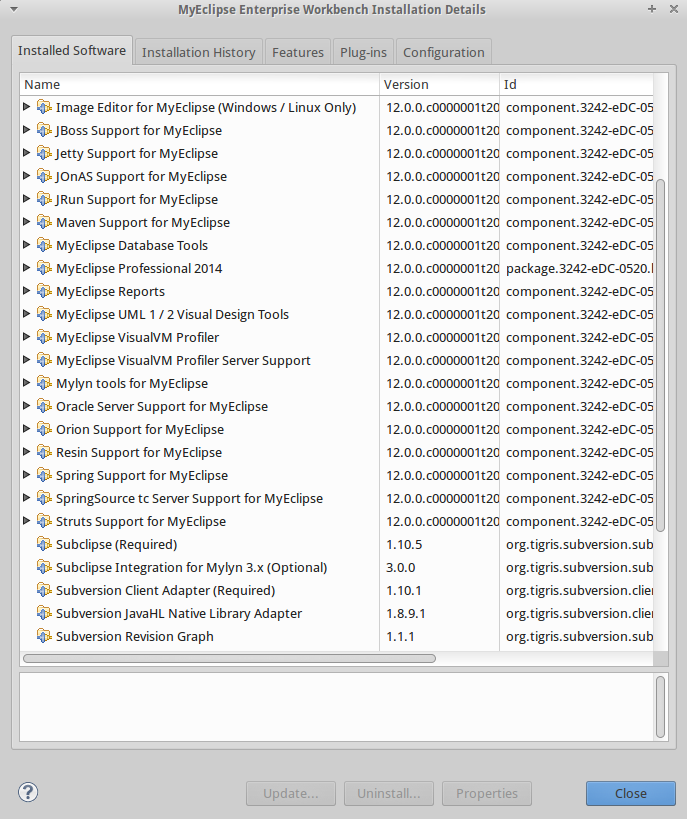Click the MyEclipse Database Tools feature icon
The width and height of the screenshot is (687, 819).
[x=44, y=245]
